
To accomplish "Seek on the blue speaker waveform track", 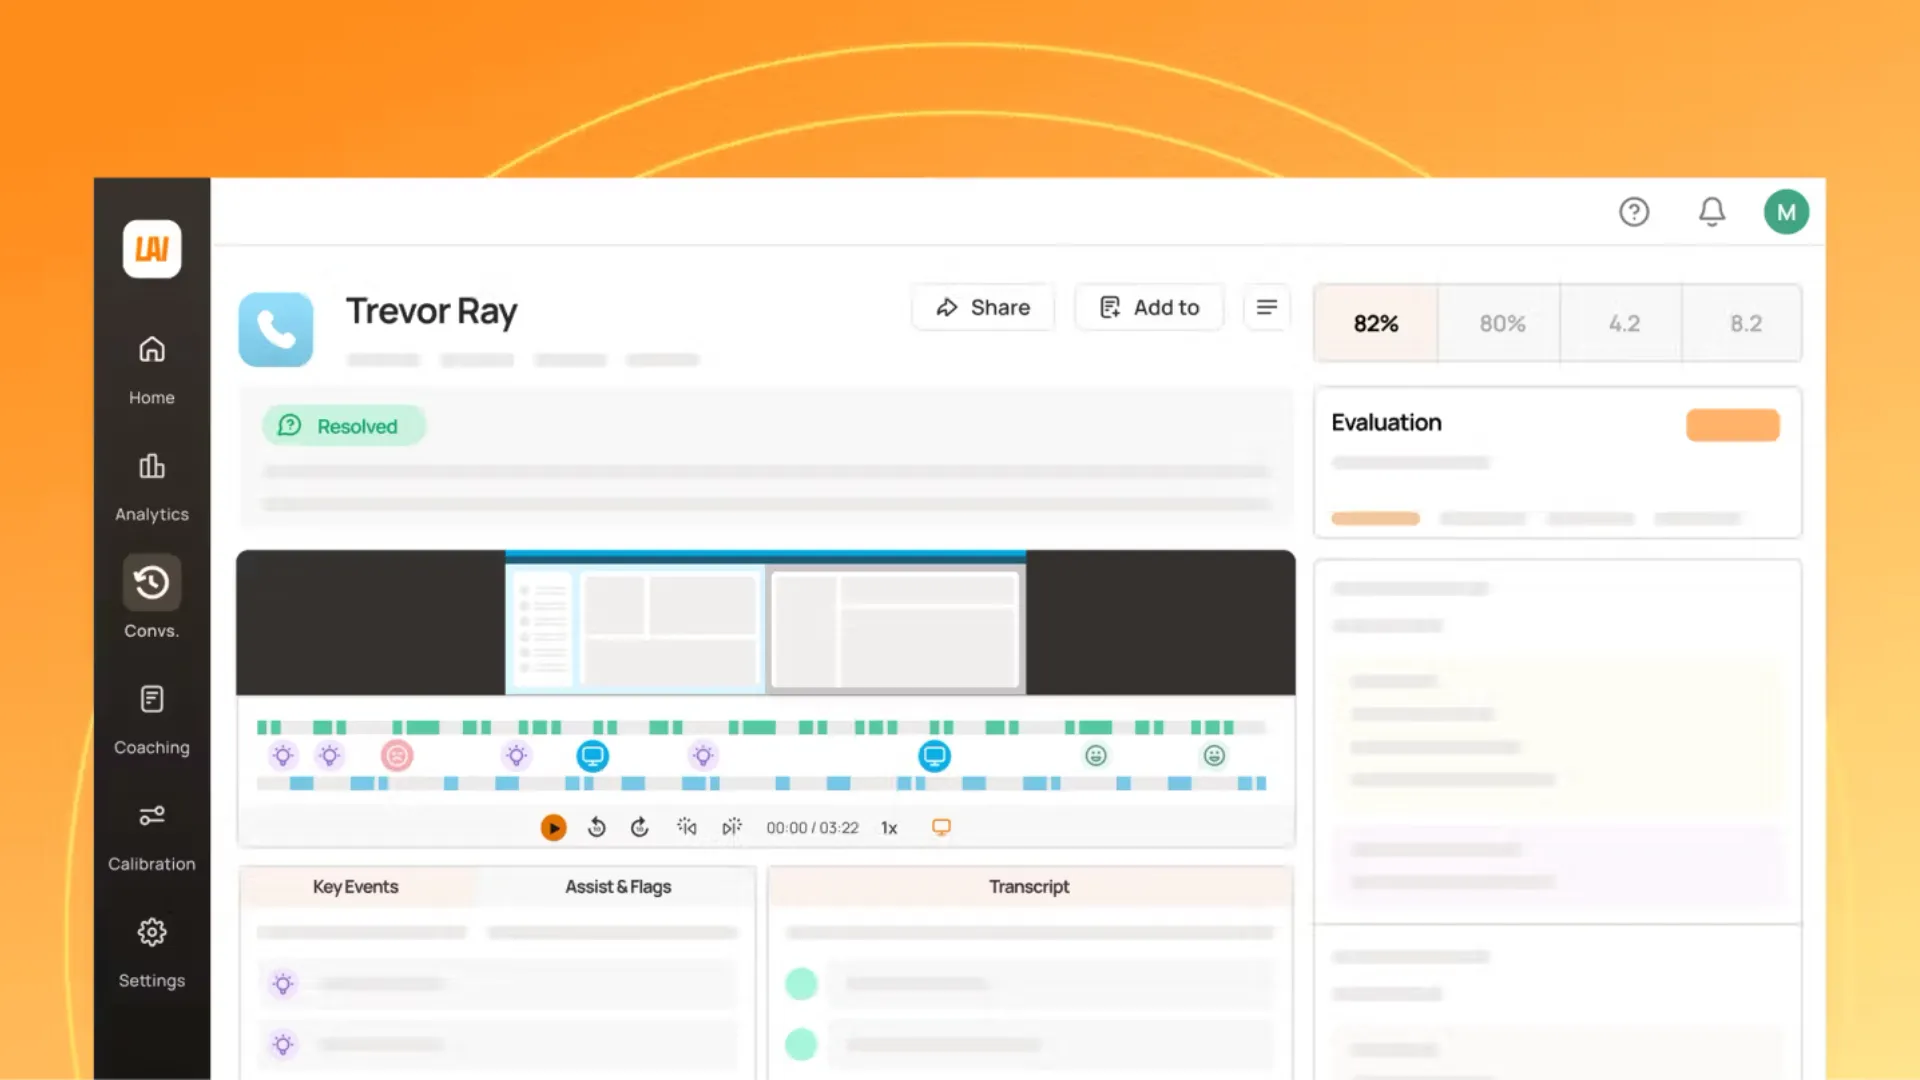I will (x=761, y=783).
